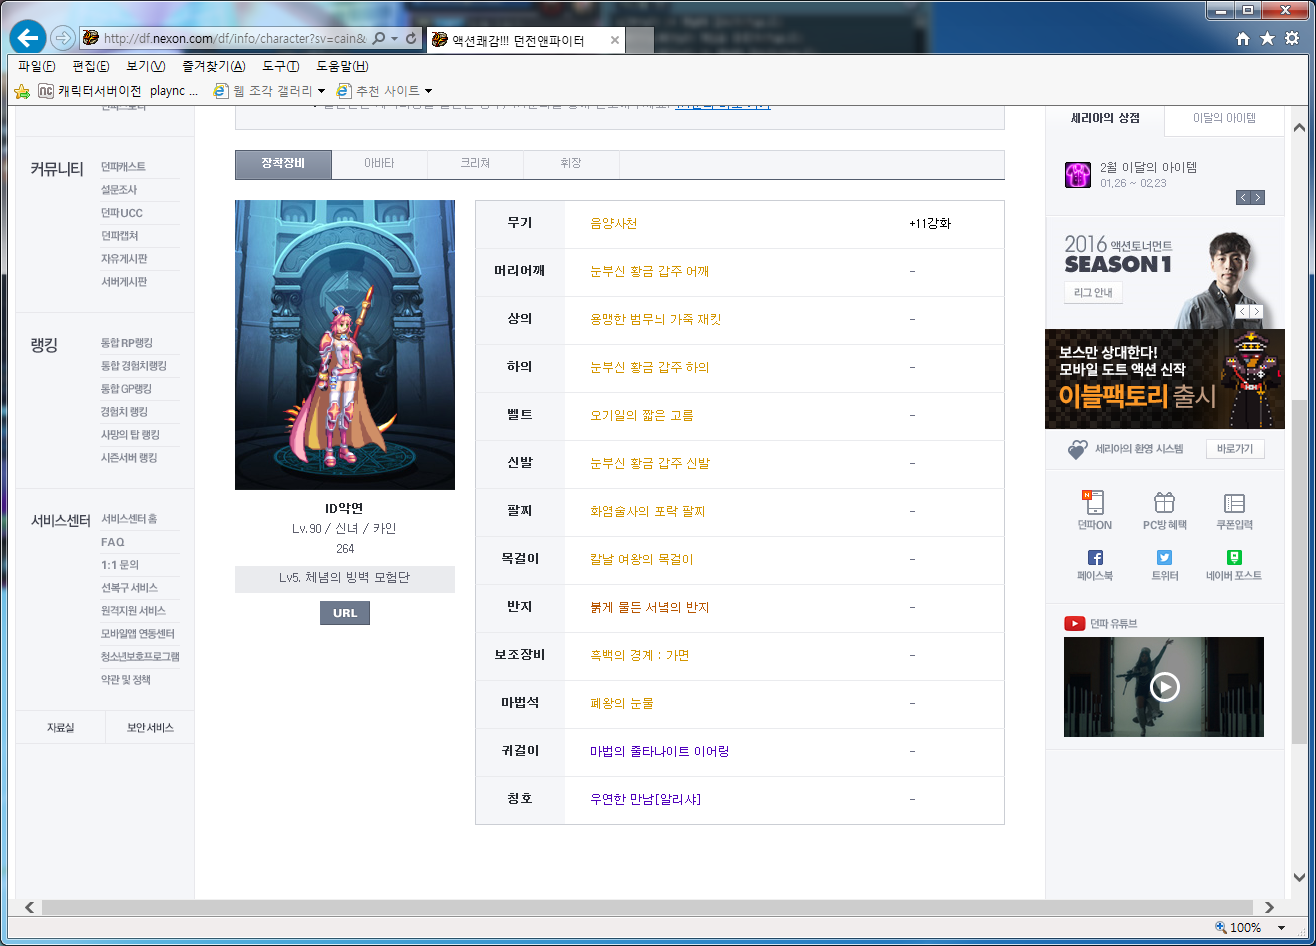Screen dimensions: 1316x946
Task: Show the next item of the month
Action: [x=1258, y=197]
